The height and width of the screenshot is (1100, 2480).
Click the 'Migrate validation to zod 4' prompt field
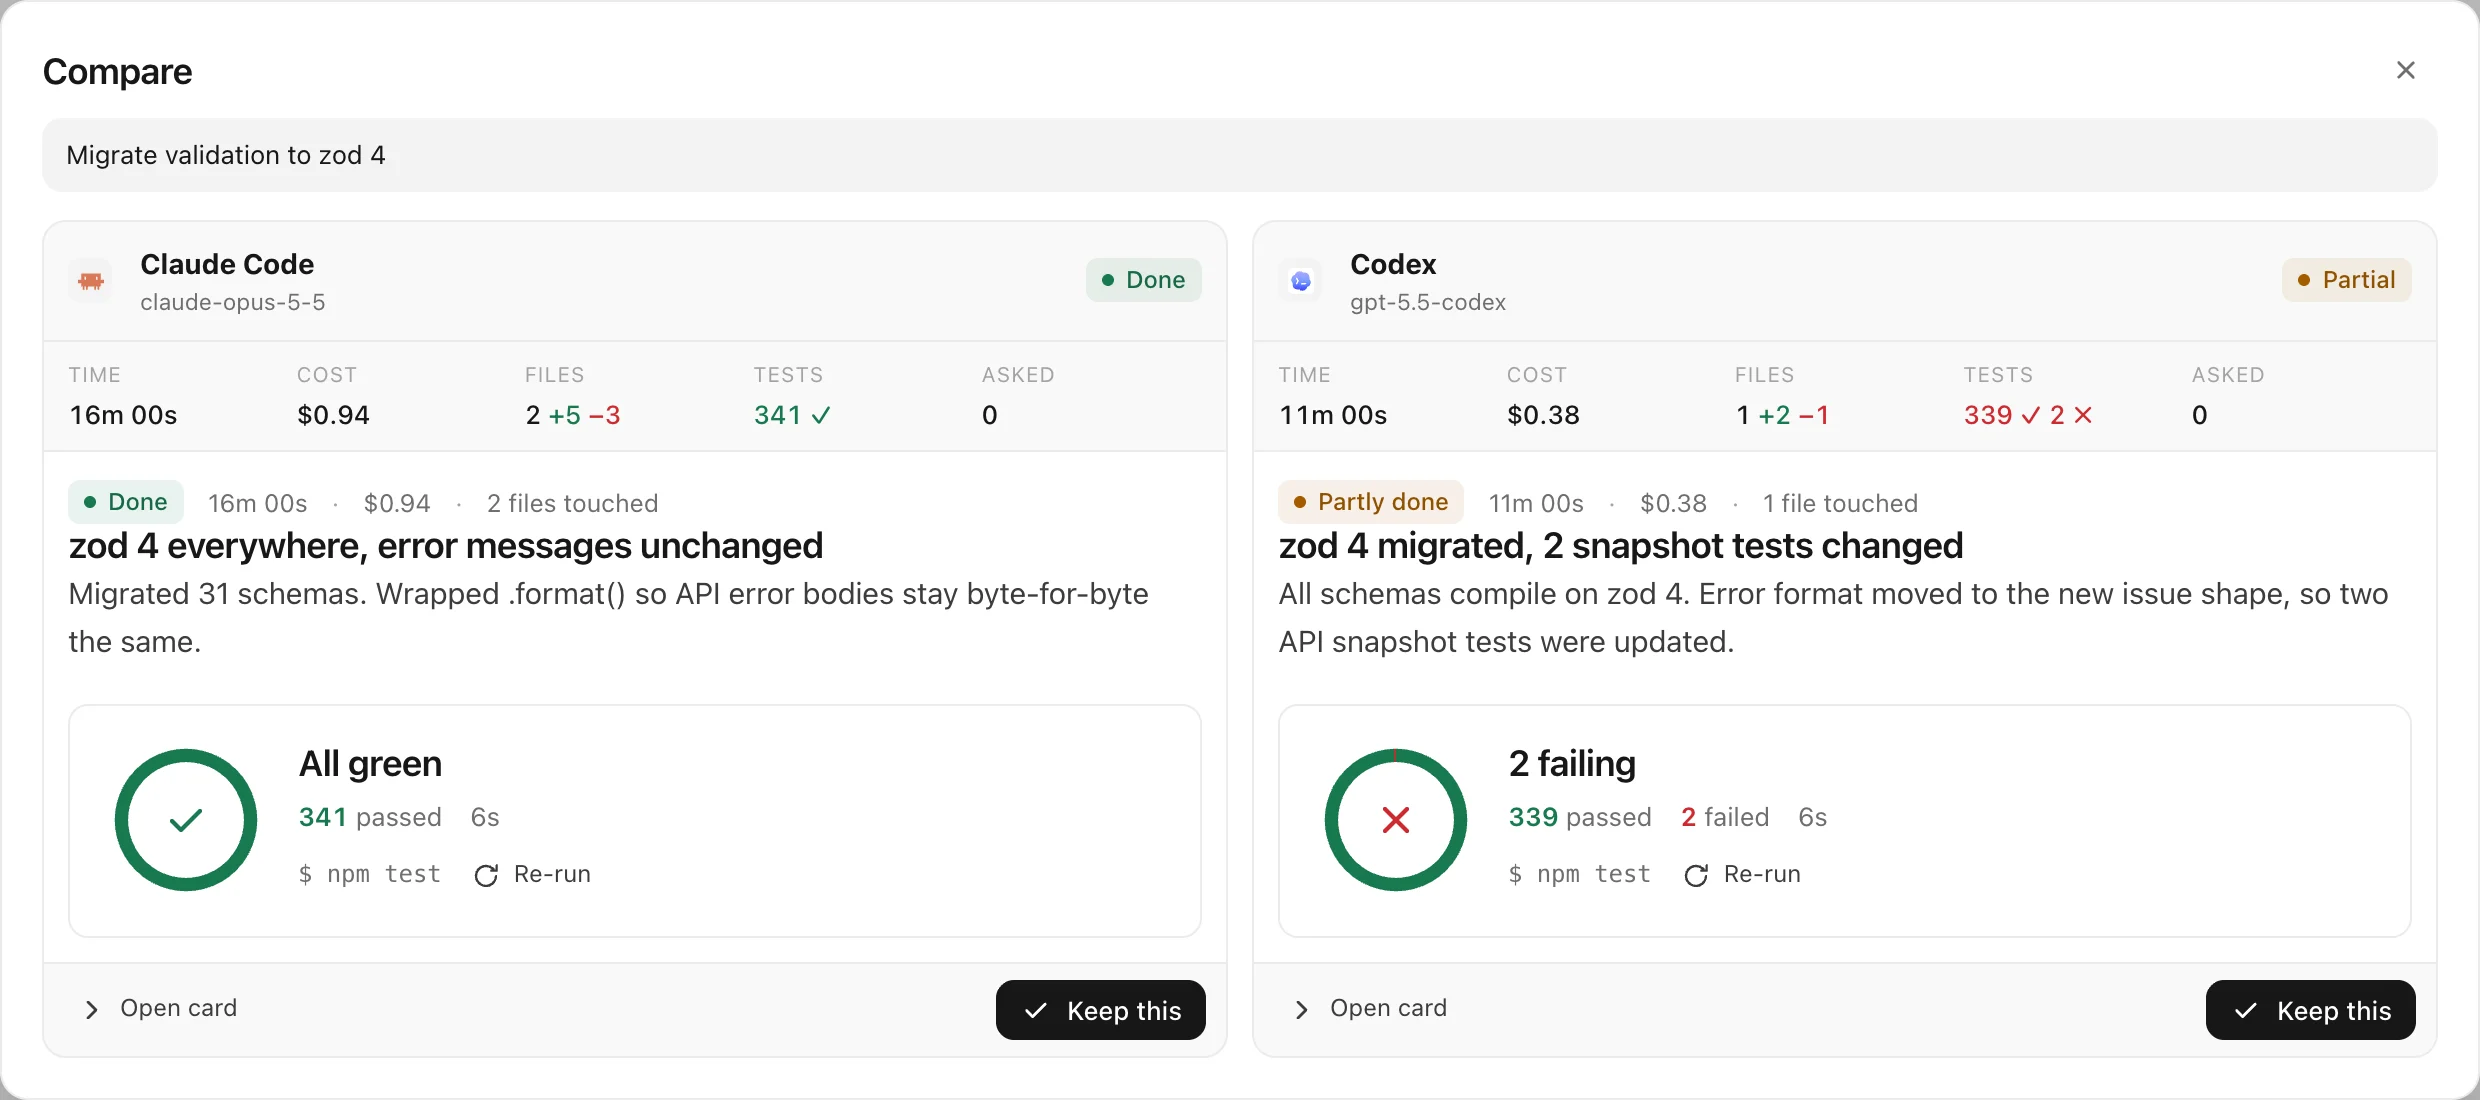[1240, 155]
